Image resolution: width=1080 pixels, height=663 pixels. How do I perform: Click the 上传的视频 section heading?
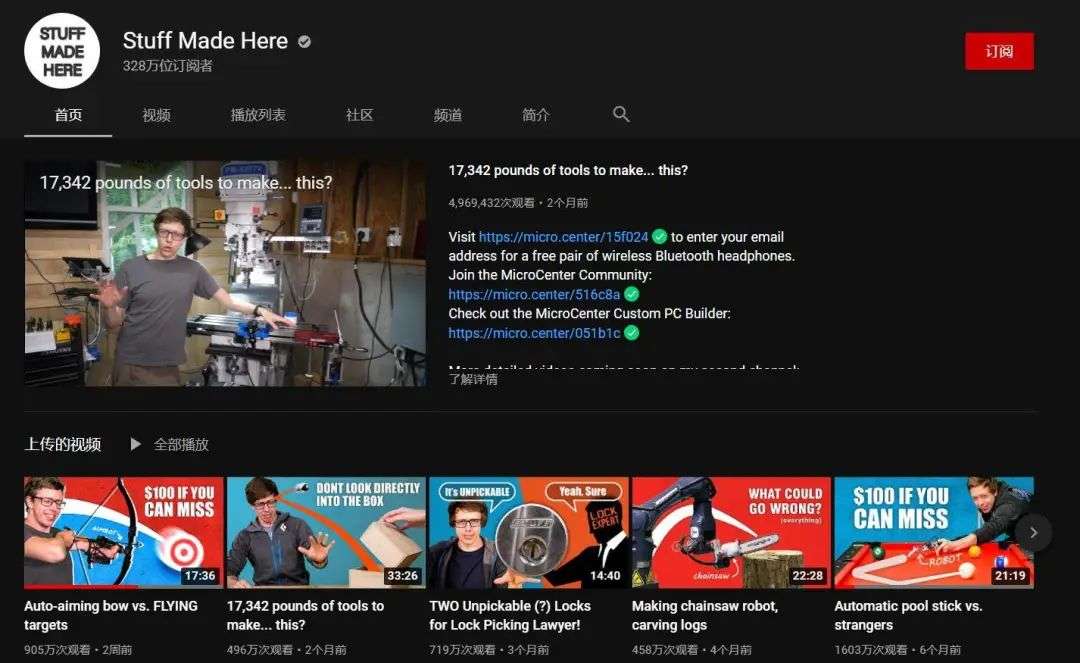point(63,444)
